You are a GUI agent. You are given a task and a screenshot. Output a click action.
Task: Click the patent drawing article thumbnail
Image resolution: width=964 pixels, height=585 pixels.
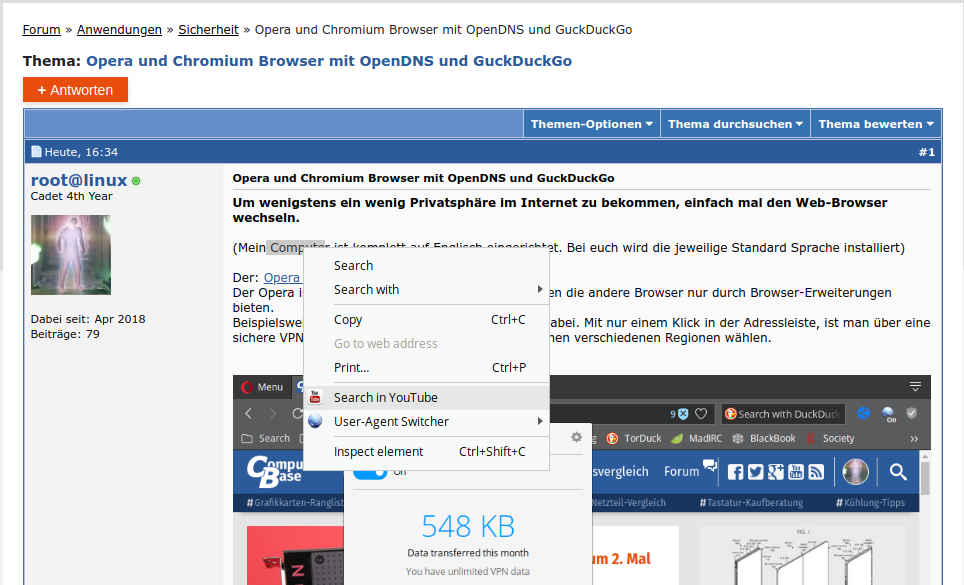(802, 556)
